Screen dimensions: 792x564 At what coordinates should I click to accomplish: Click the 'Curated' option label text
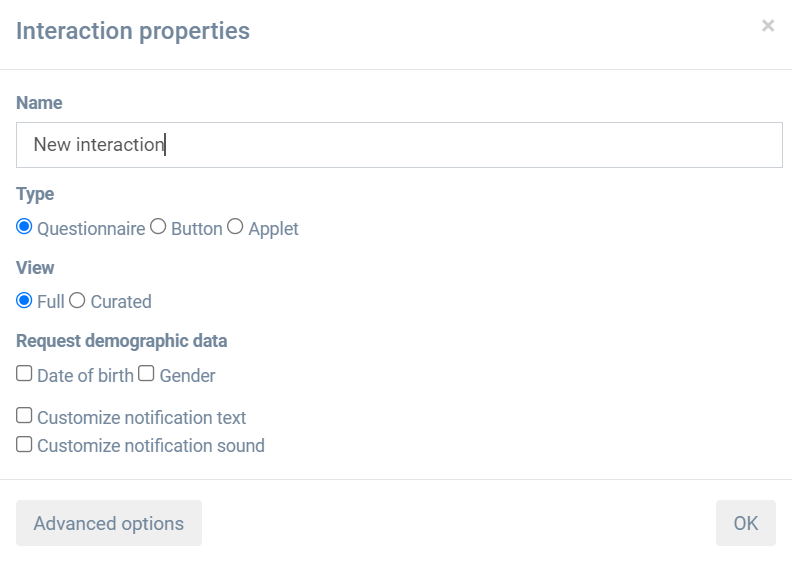tap(121, 302)
